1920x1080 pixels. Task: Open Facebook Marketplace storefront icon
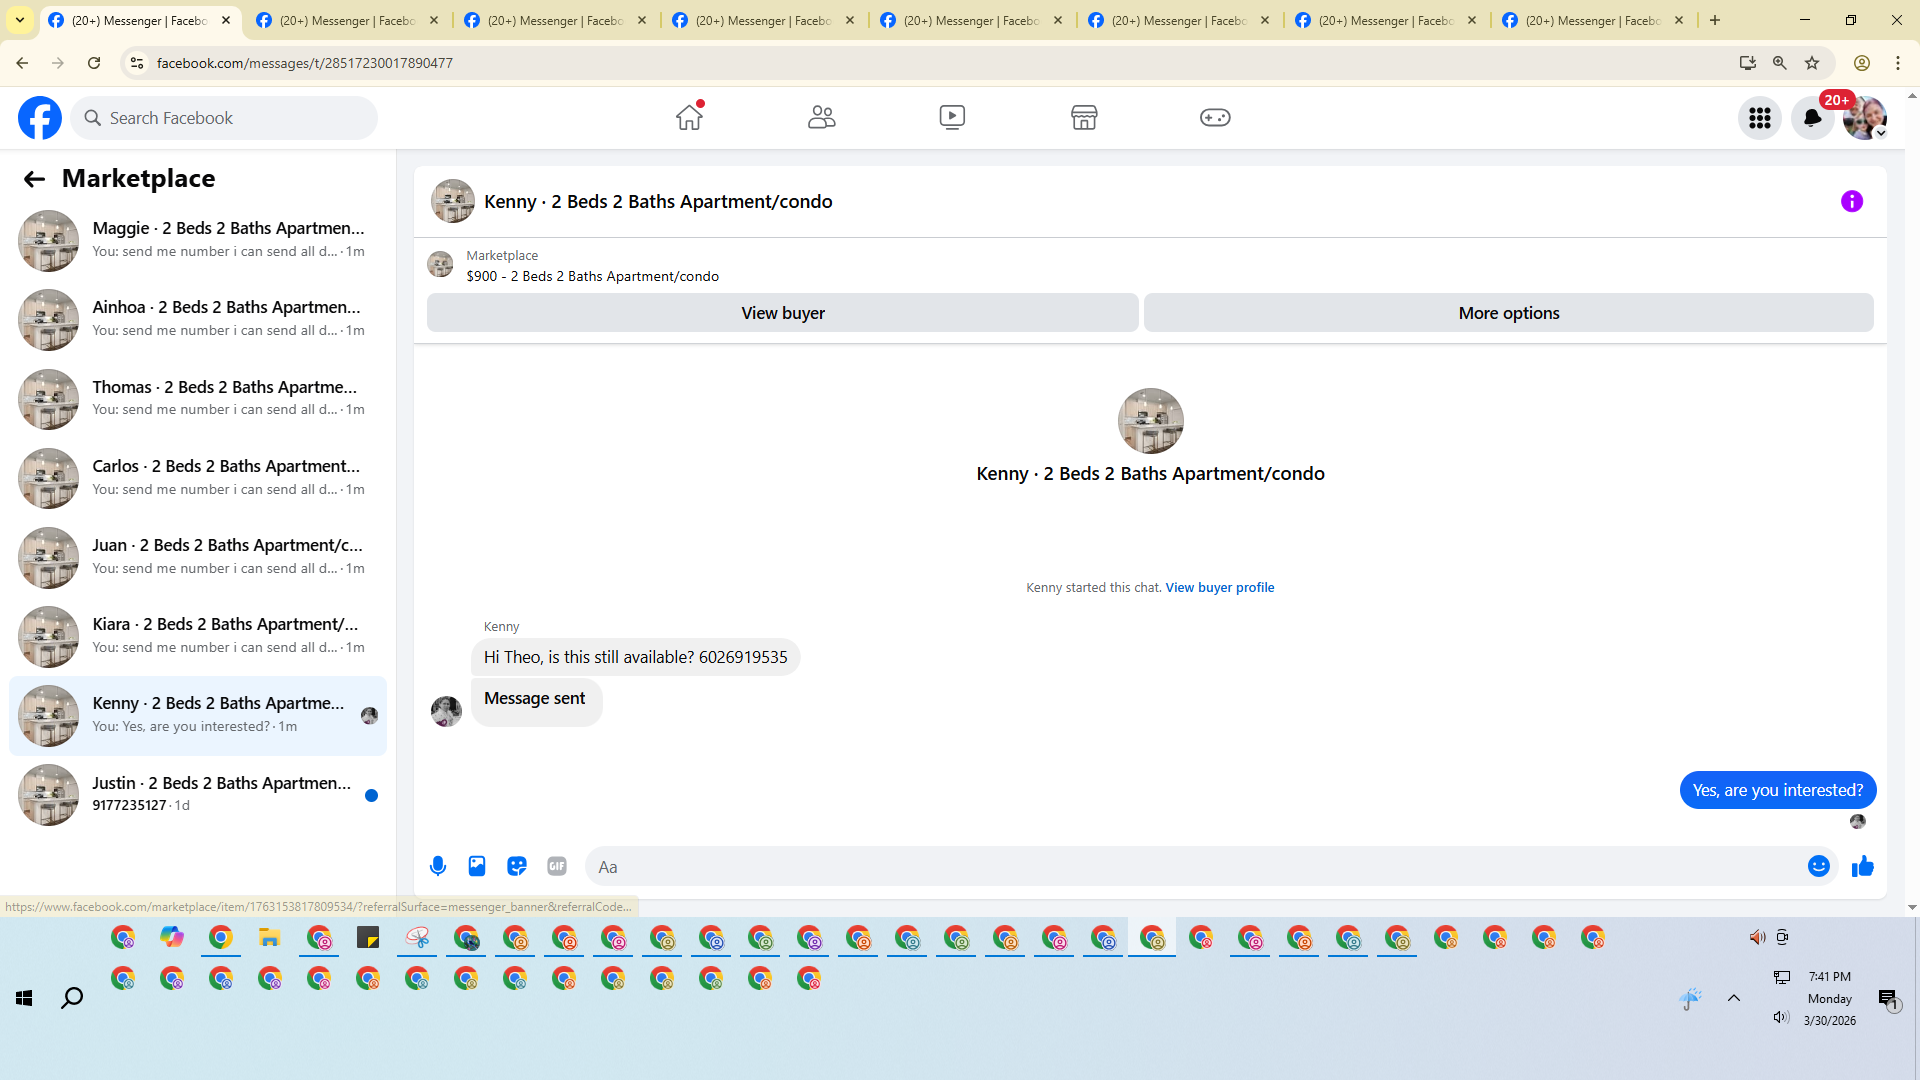pyautogui.click(x=1084, y=118)
